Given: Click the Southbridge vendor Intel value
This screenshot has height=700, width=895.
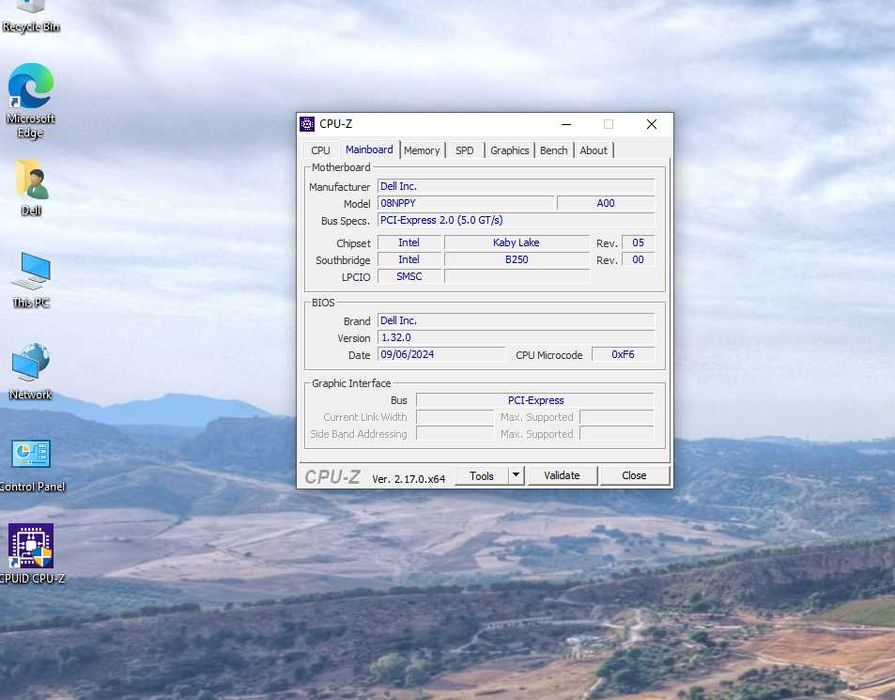Looking at the screenshot, I should 409,259.
